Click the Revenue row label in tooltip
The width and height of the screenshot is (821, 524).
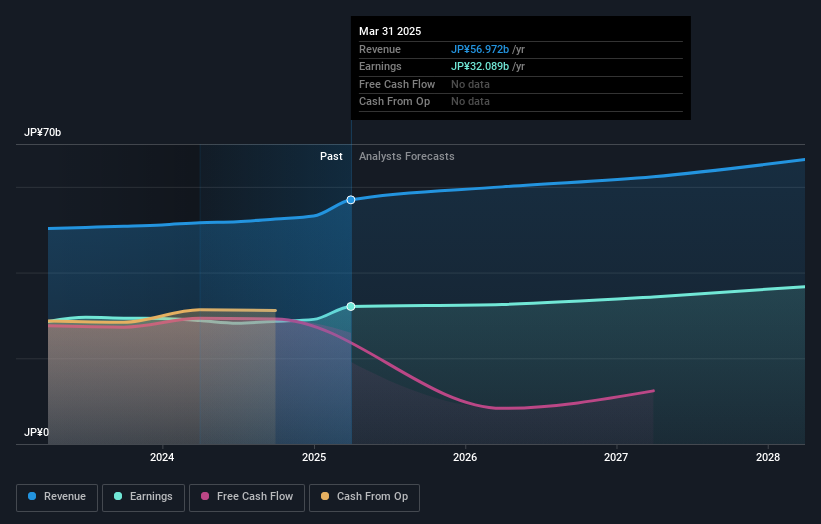click(x=380, y=49)
